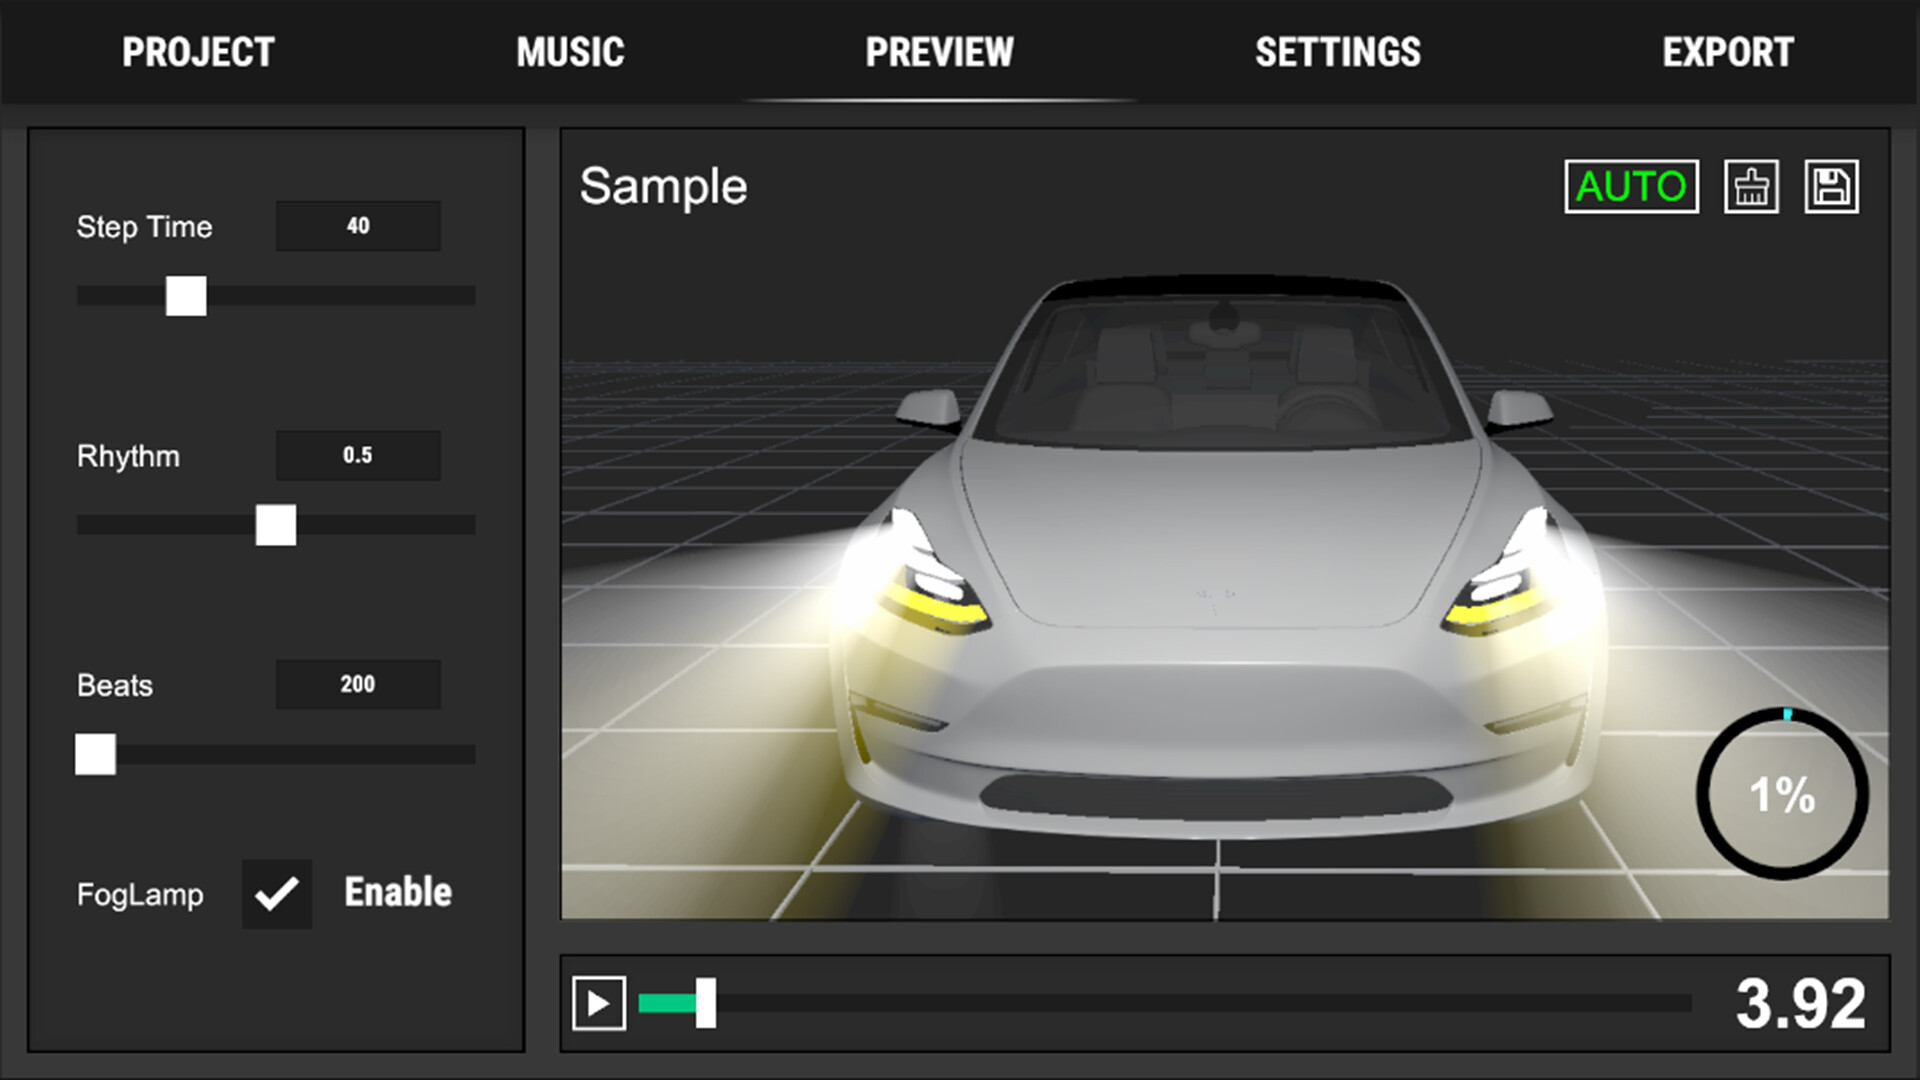Toggle the green AUTO mode button

1630,186
